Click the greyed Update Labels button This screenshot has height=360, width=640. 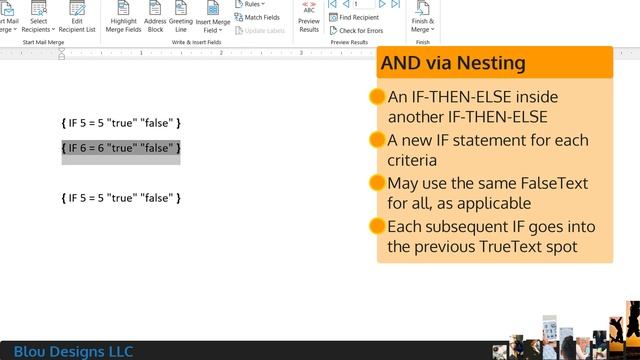[260, 31]
